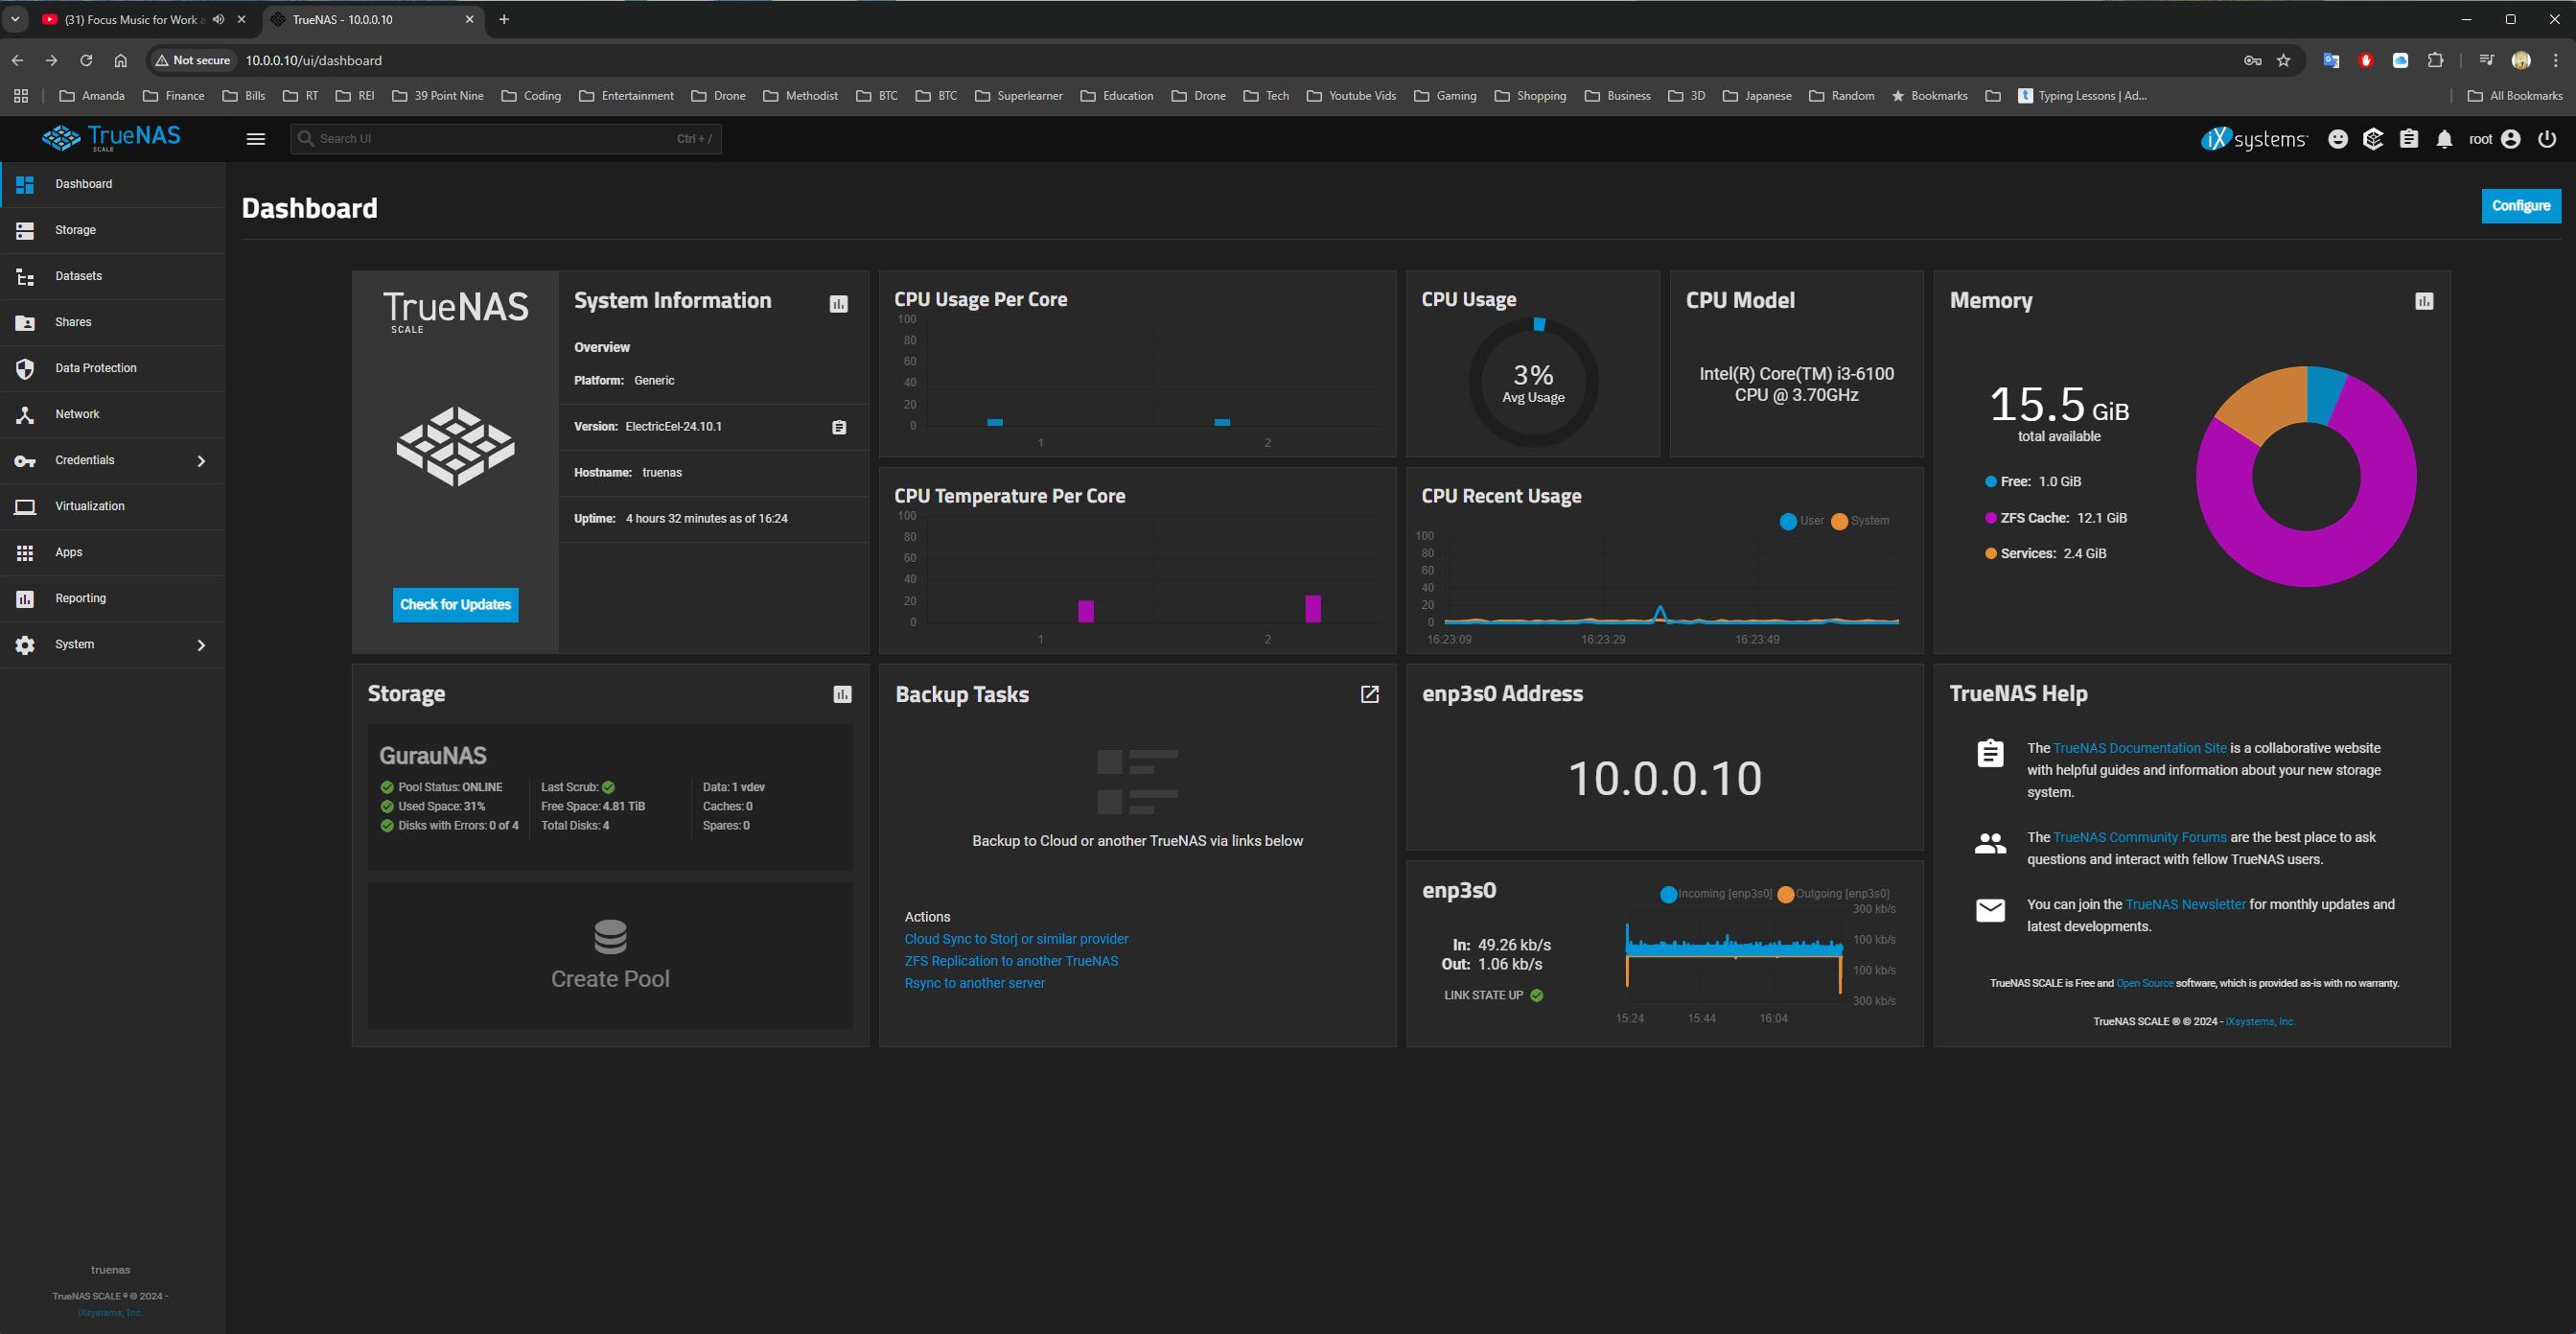Click the ZFS Cache magenta legend dot
Image resolution: width=2576 pixels, height=1334 pixels.
[1990, 518]
